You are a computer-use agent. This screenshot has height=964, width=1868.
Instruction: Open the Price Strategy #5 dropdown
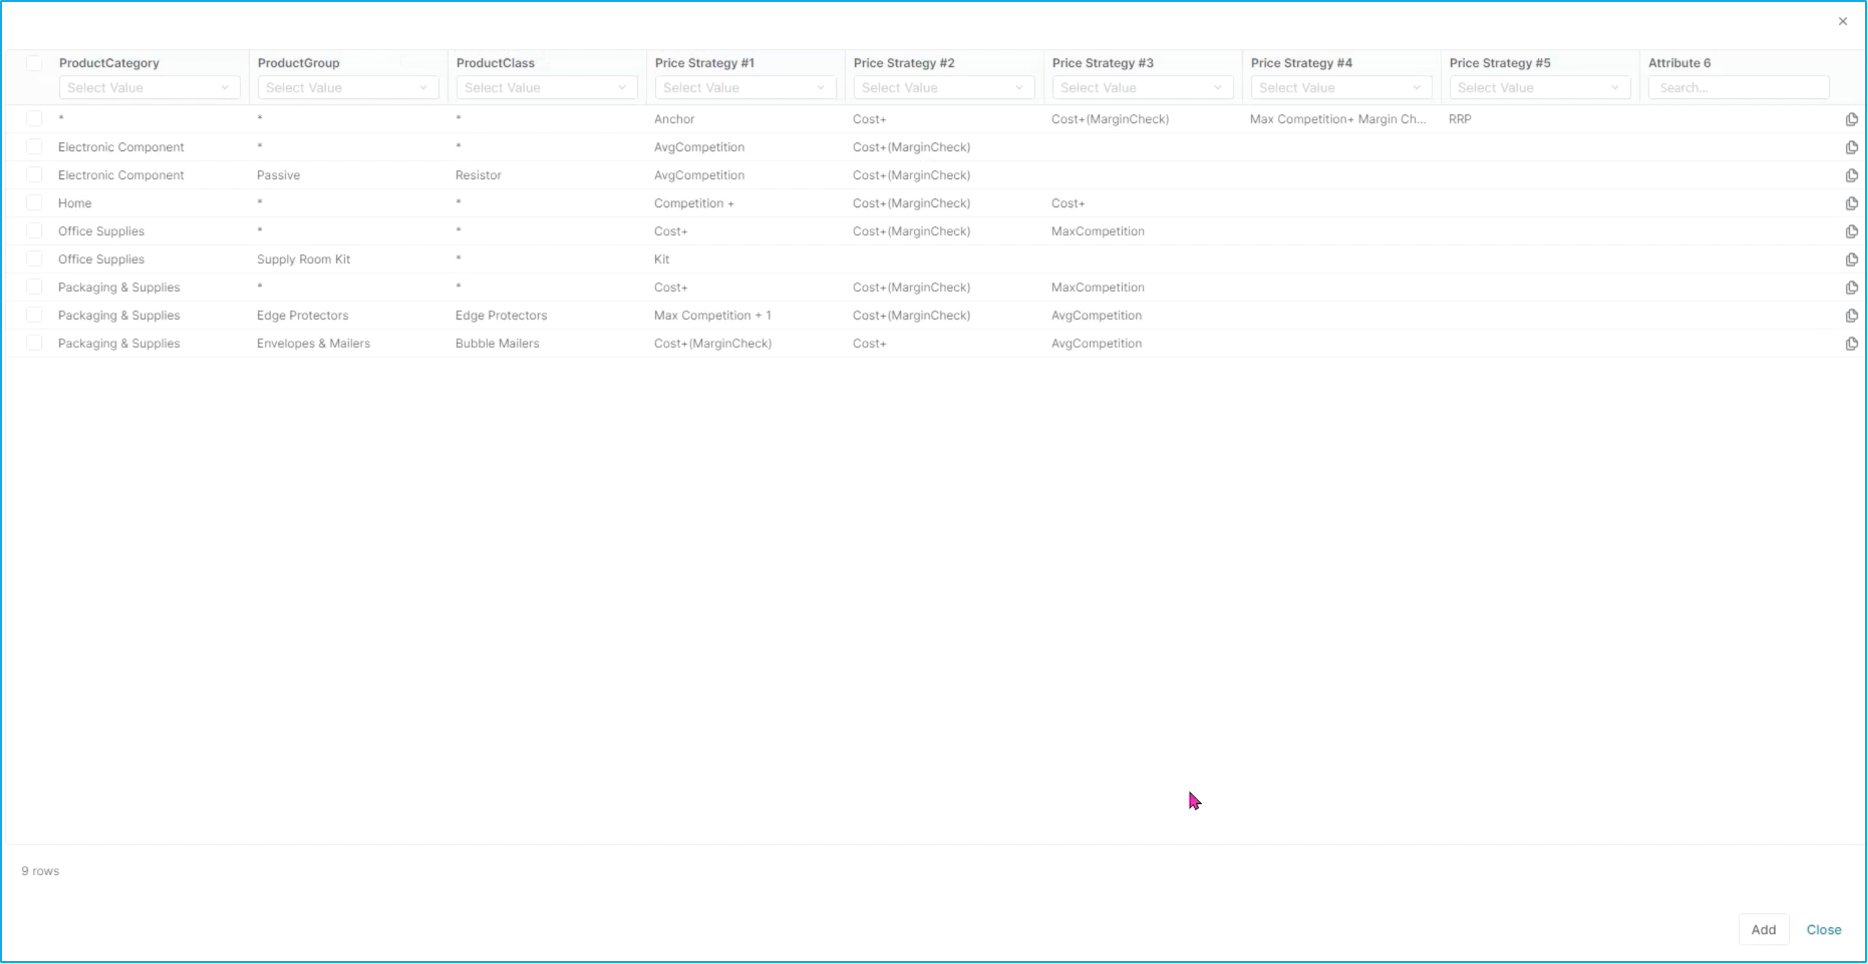pos(1540,88)
